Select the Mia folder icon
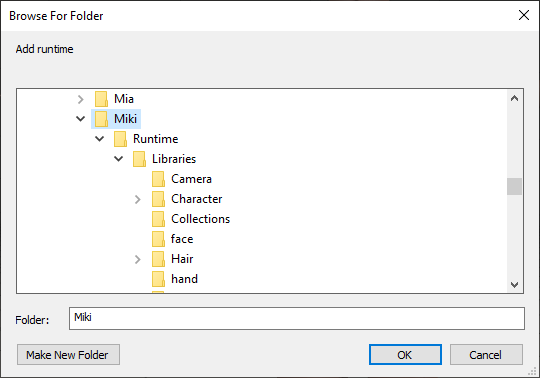 pyautogui.click(x=101, y=99)
